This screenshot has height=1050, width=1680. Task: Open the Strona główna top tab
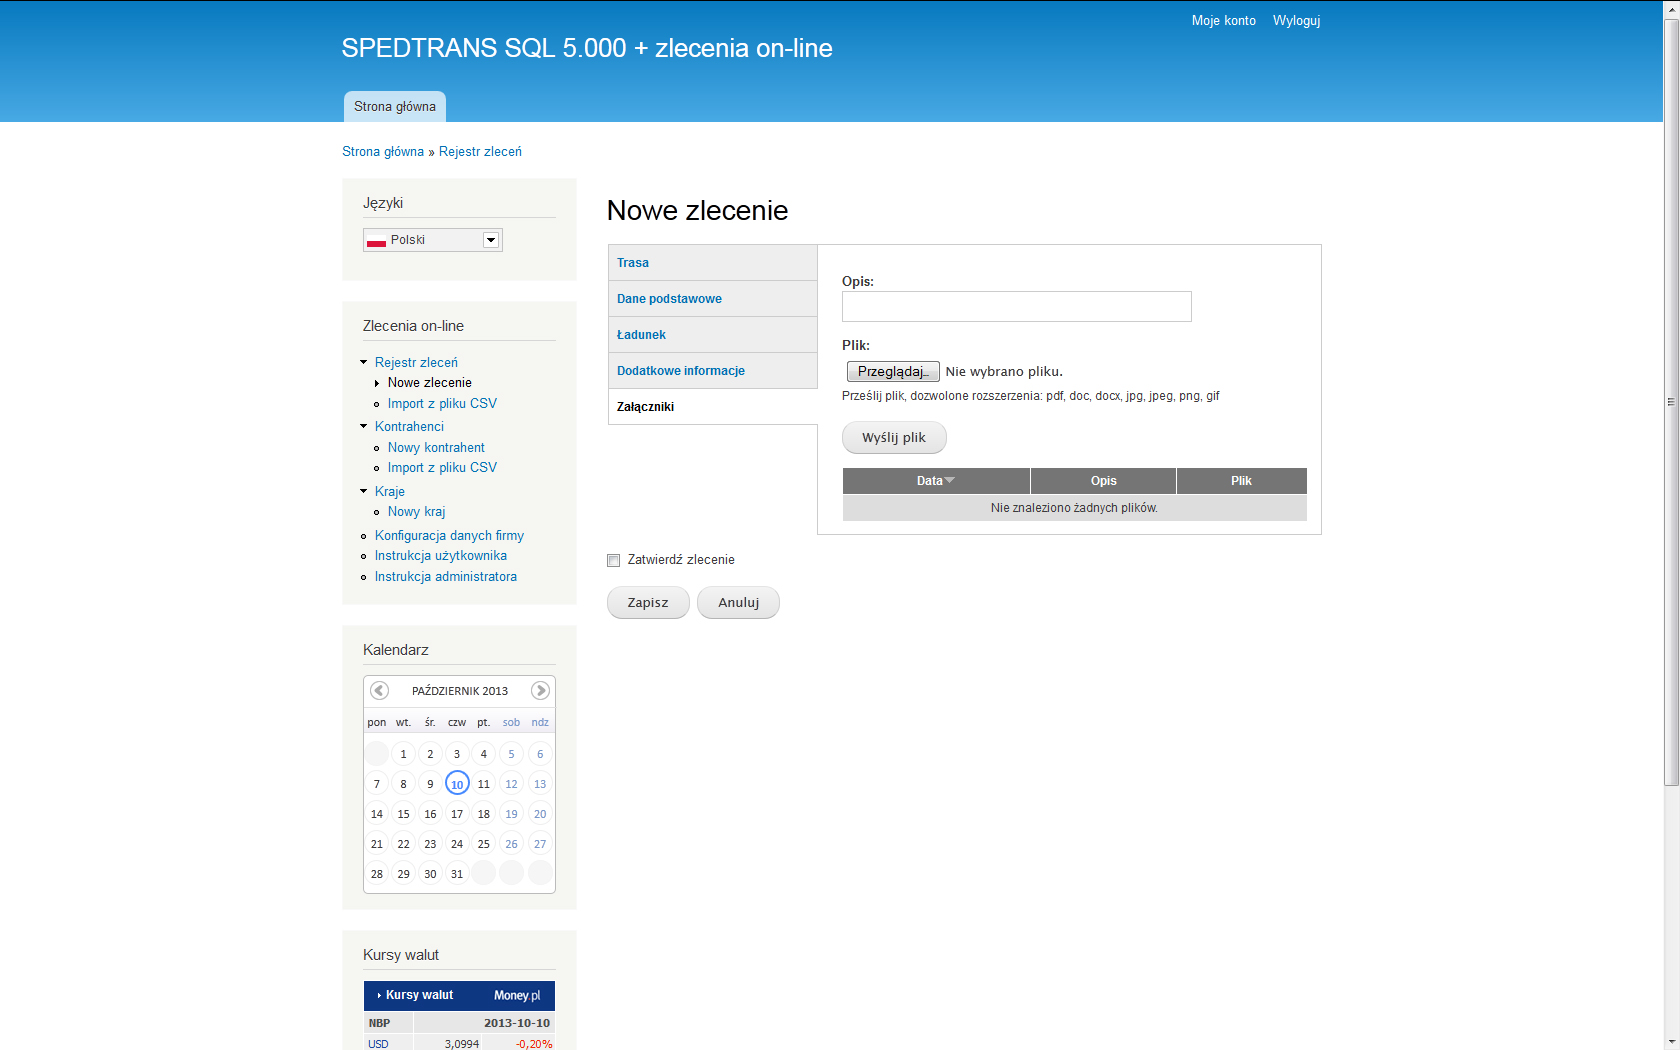(x=395, y=106)
